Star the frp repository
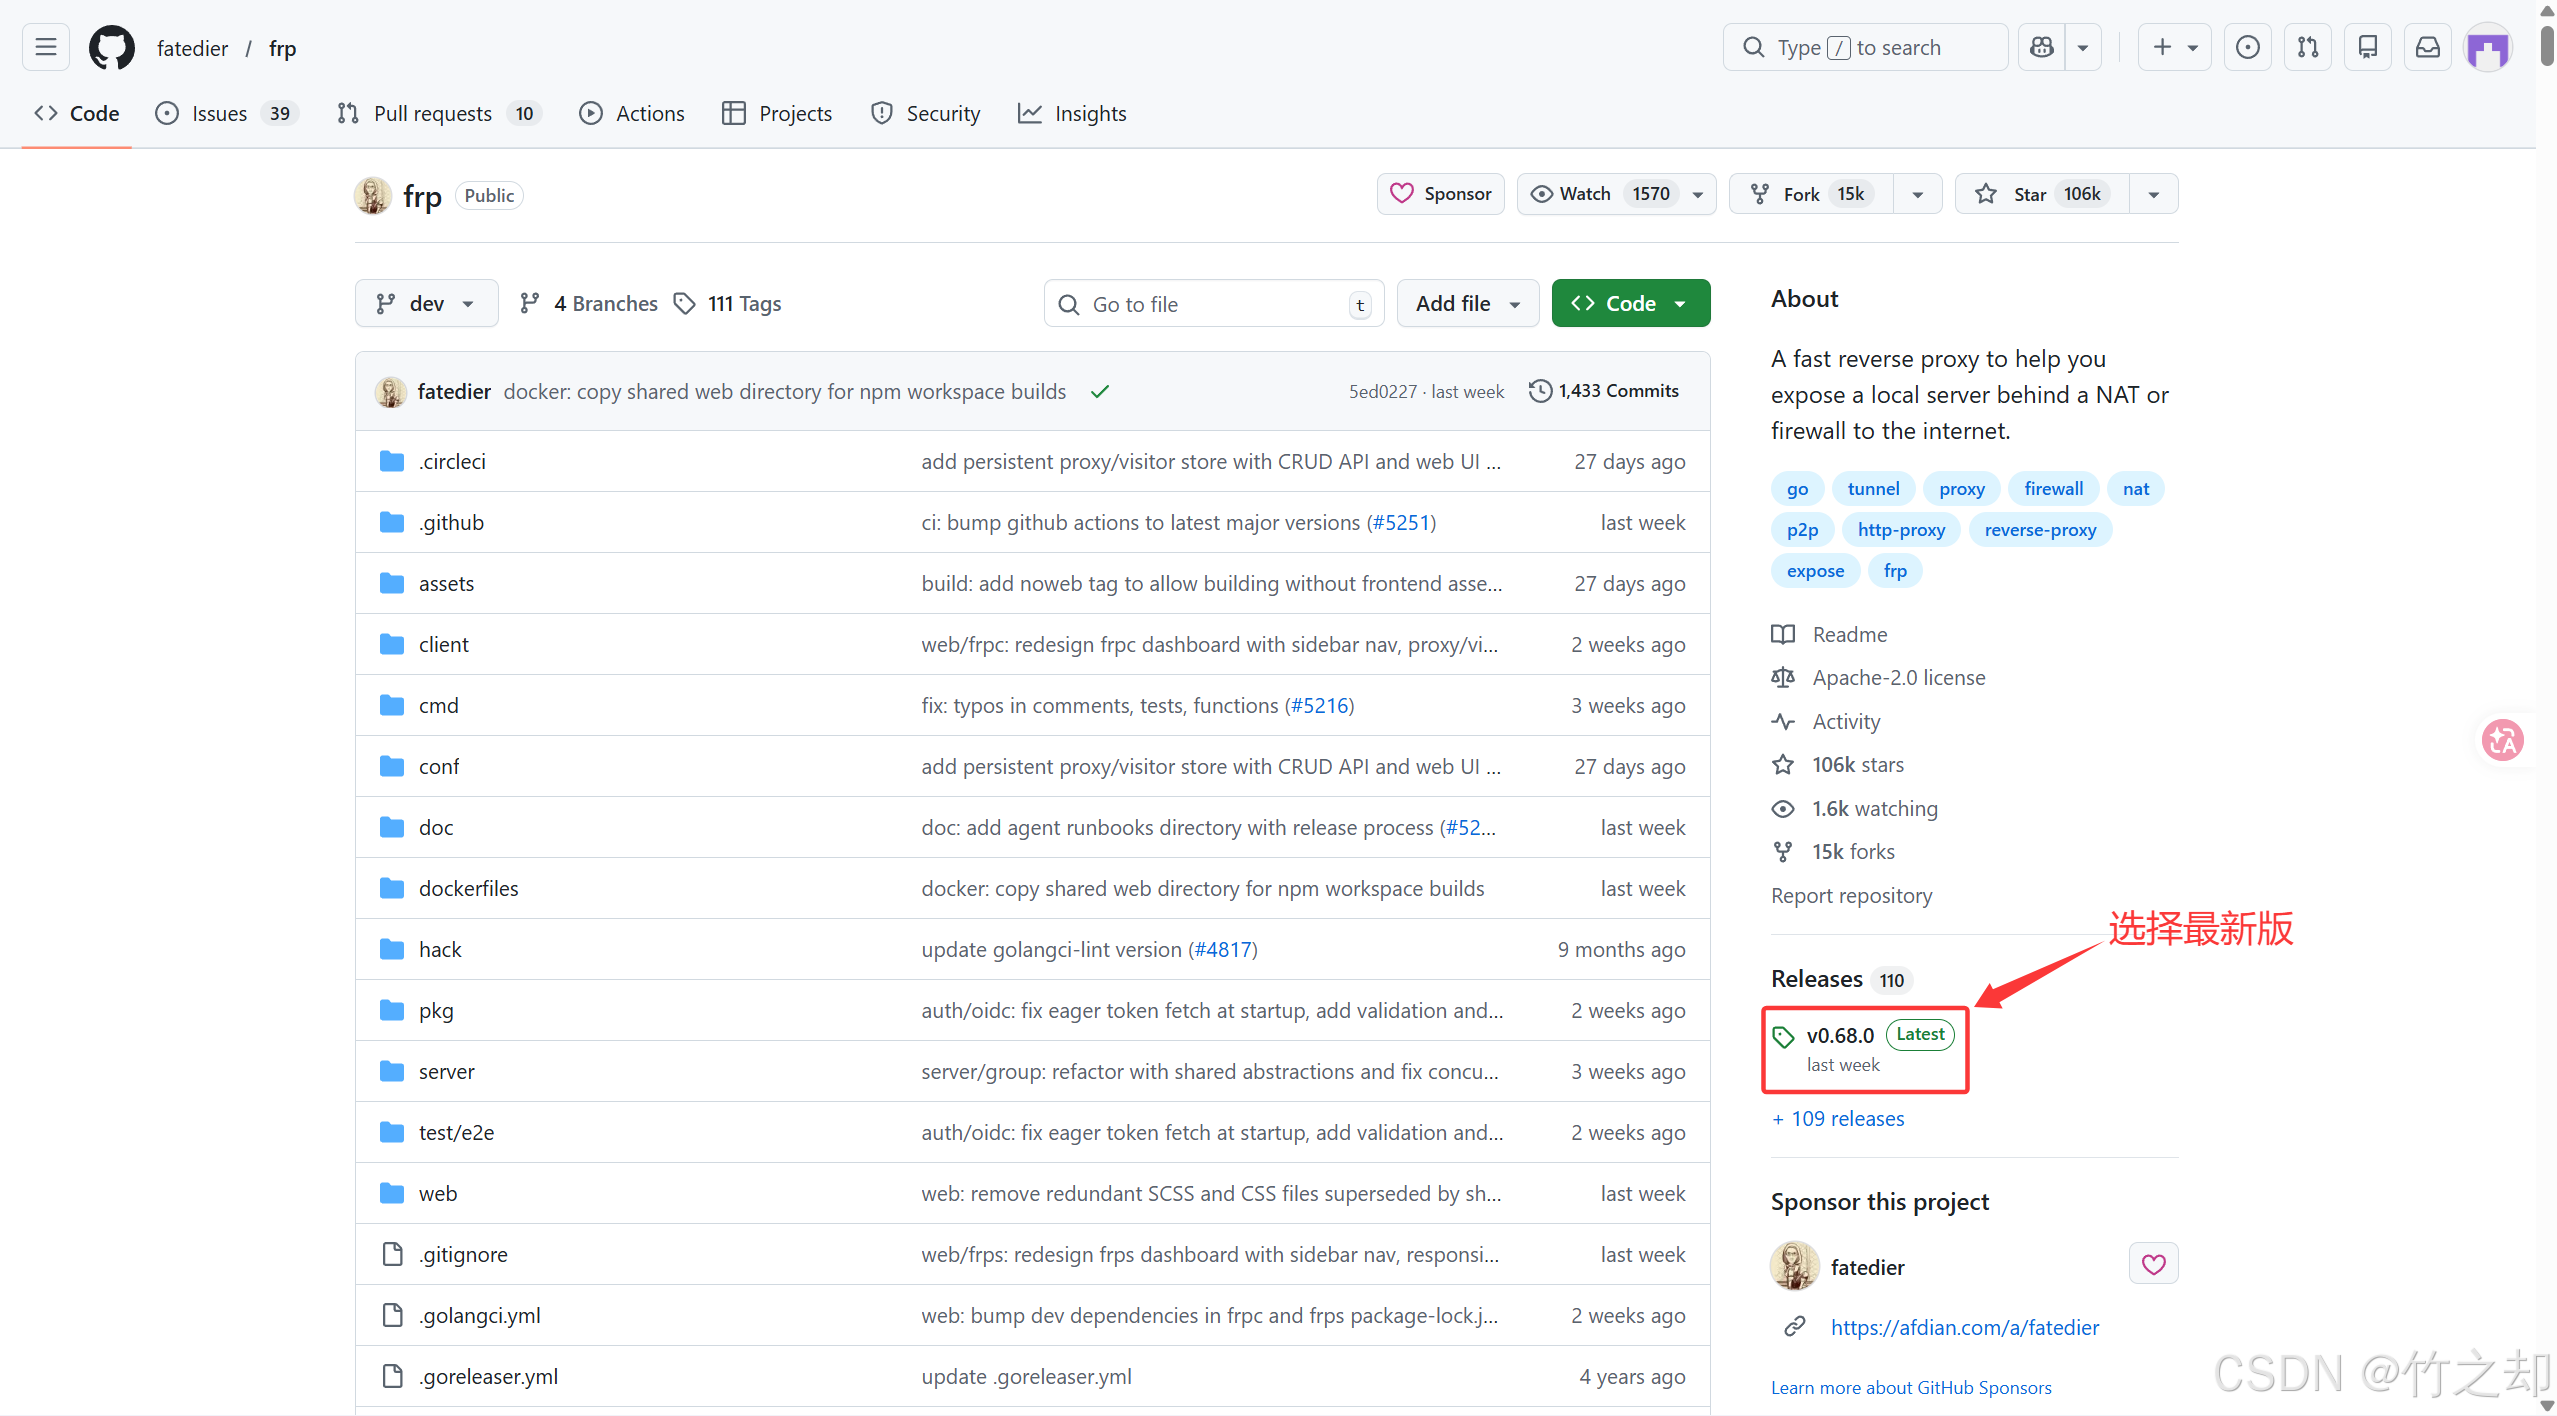This screenshot has width=2557, height=1416. point(2032,194)
